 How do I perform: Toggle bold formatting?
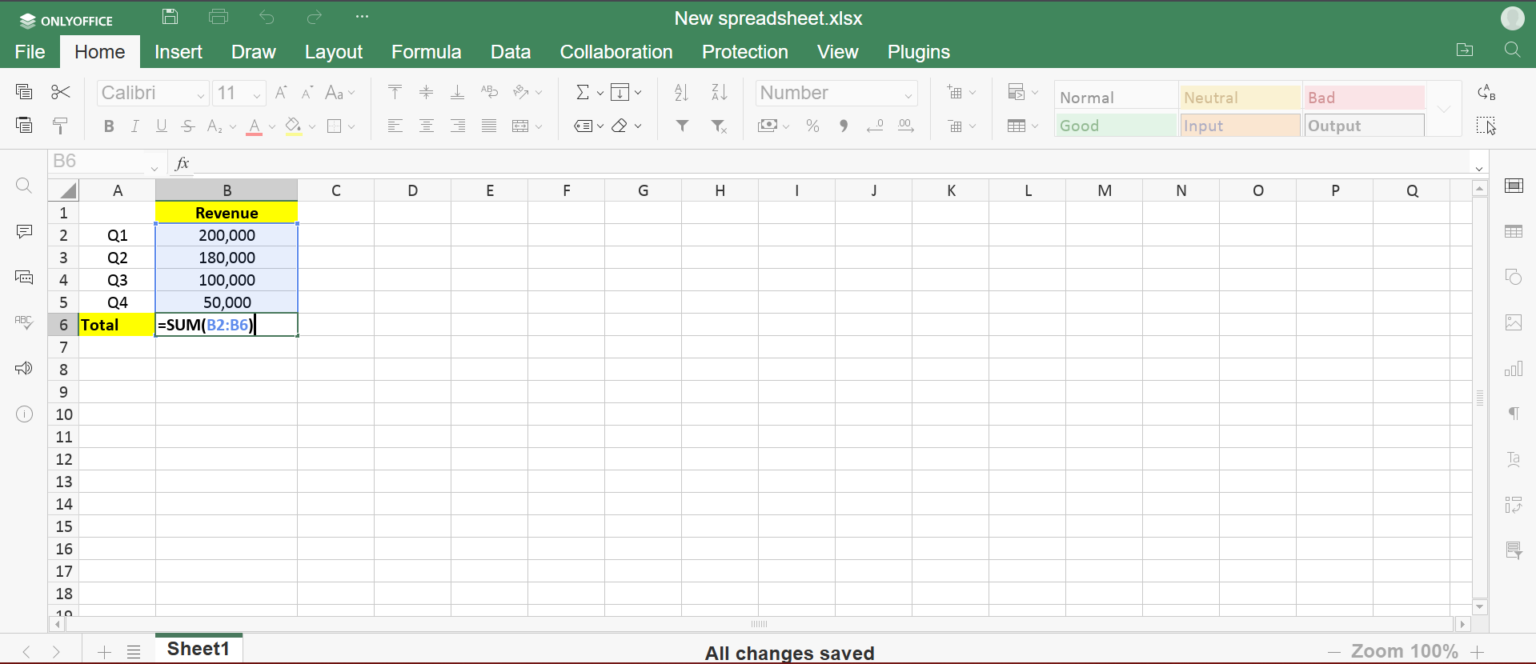109,126
